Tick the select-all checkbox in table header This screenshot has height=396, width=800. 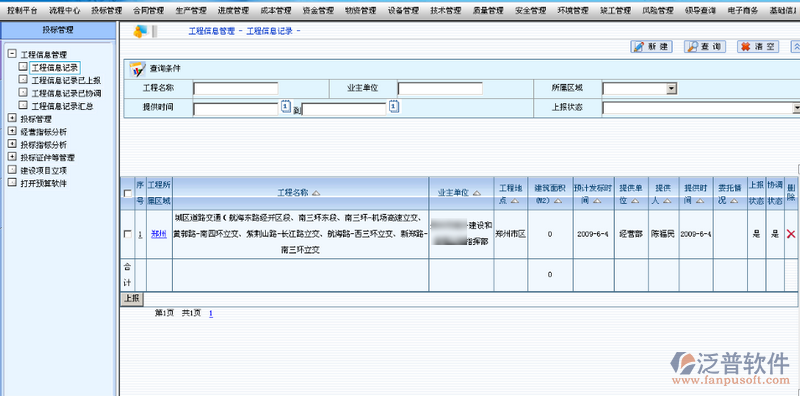tap(128, 193)
